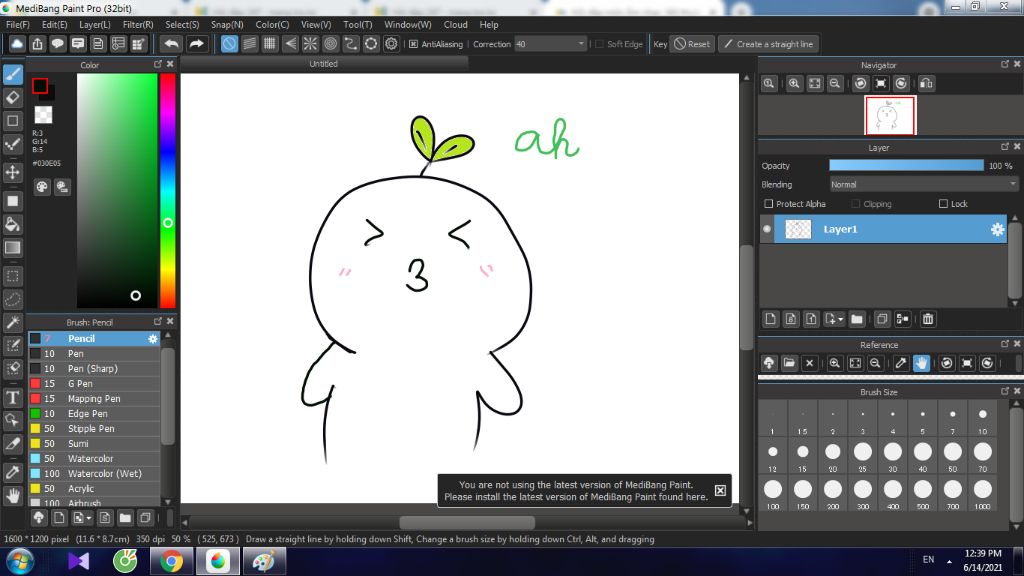Zoom in within the Navigator panel
The image size is (1024, 576).
click(794, 84)
